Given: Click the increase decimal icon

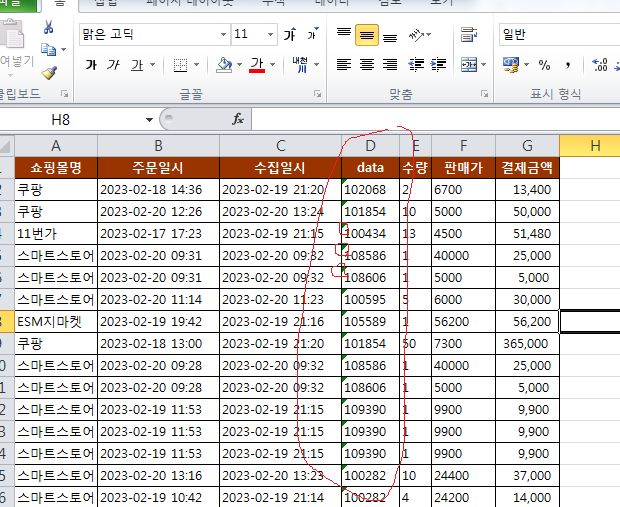Looking at the screenshot, I should click(599, 65).
